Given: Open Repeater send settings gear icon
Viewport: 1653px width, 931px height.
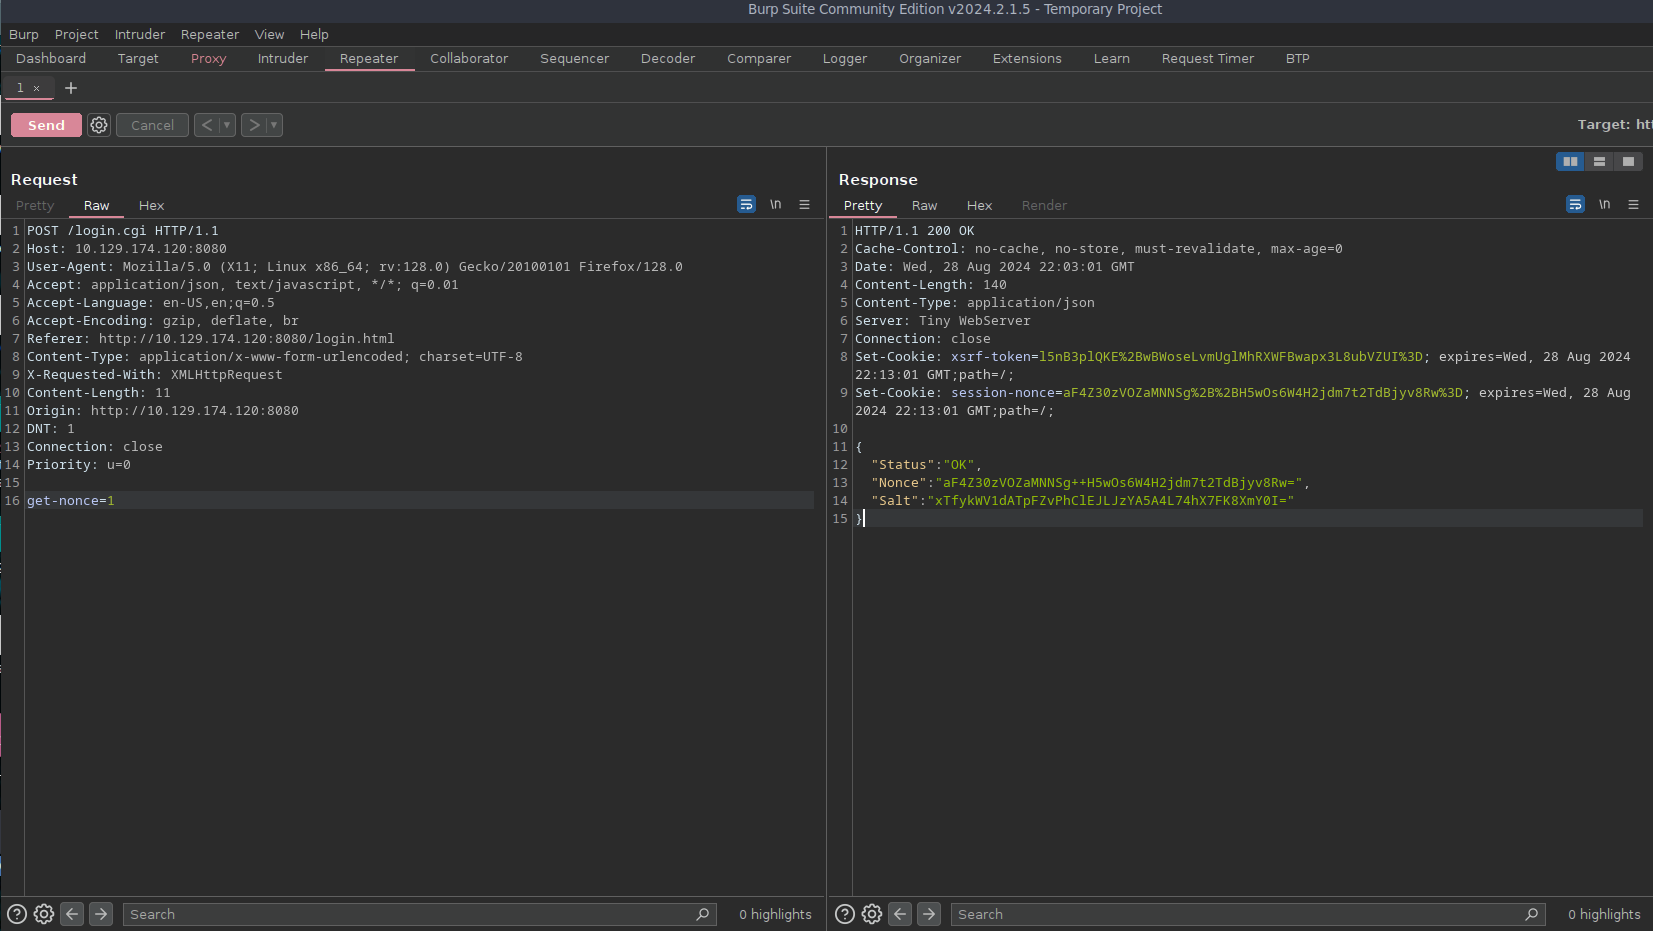Looking at the screenshot, I should pyautogui.click(x=99, y=125).
